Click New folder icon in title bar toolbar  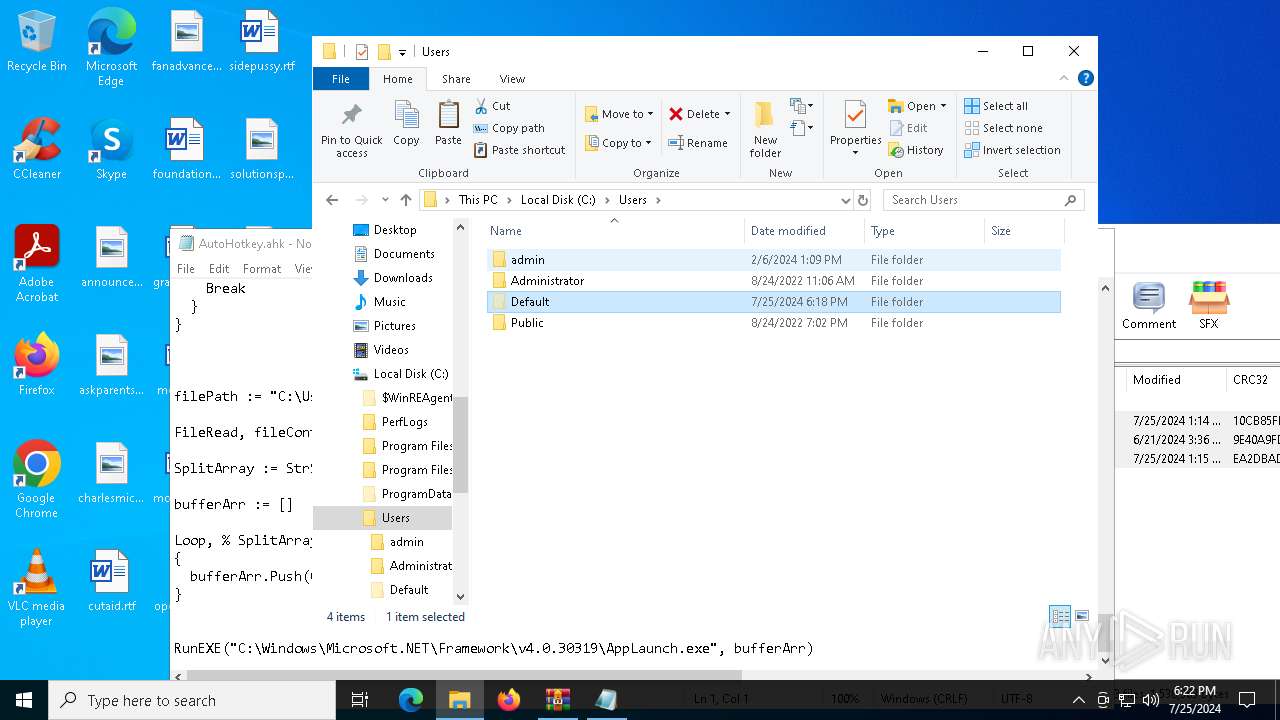click(x=384, y=52)
